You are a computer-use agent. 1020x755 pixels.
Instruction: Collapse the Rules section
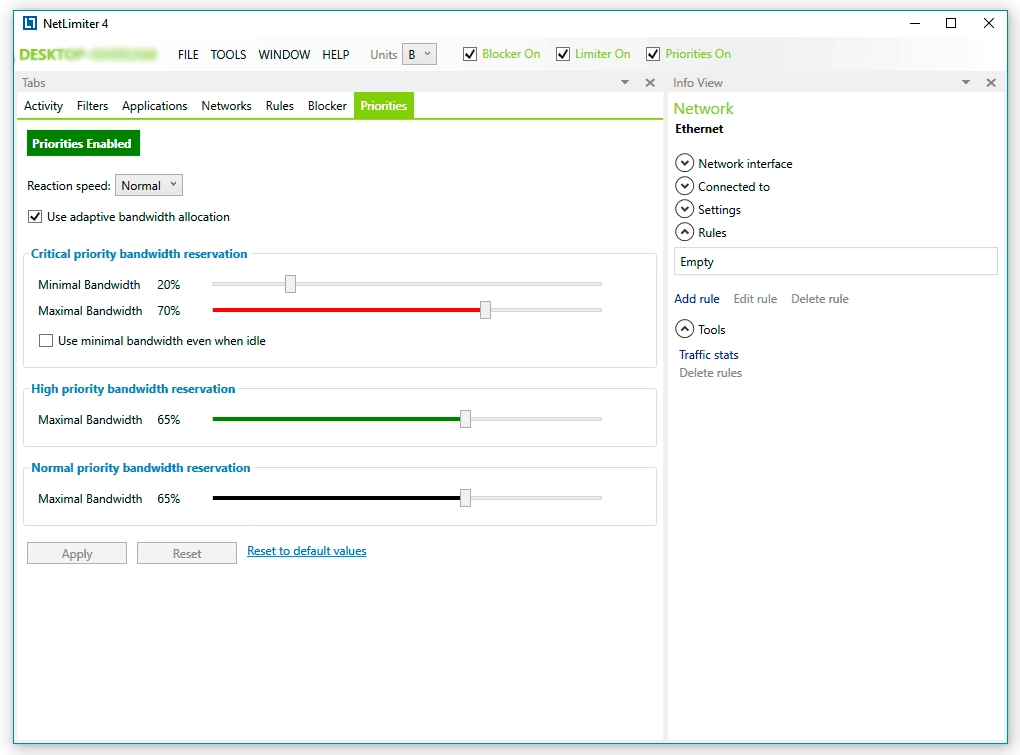tap(684, 232)
